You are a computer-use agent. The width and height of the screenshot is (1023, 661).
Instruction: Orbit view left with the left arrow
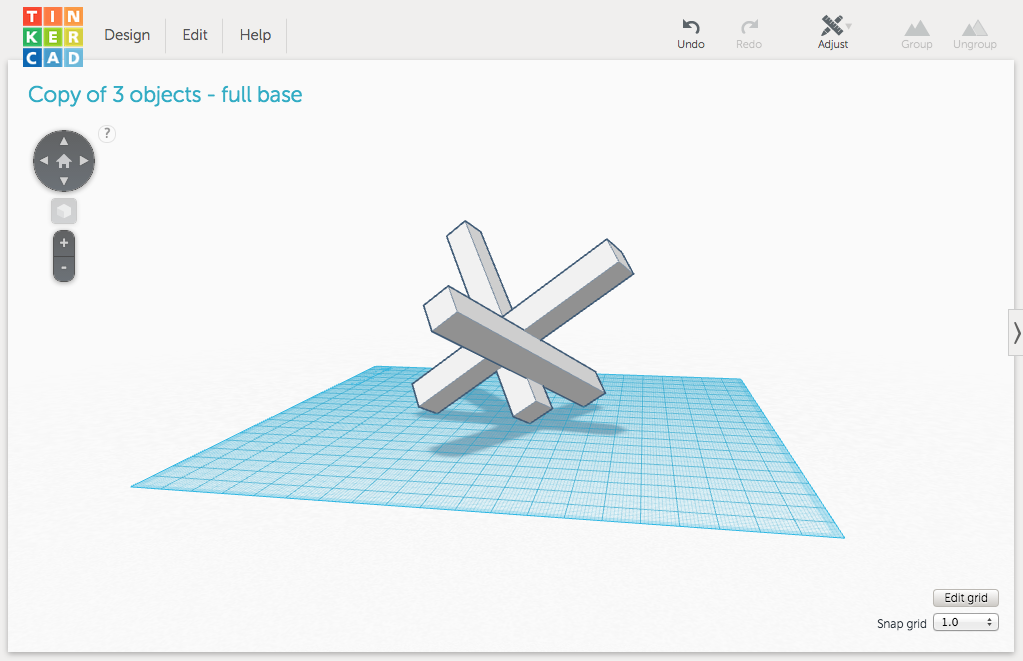point(44,161)
